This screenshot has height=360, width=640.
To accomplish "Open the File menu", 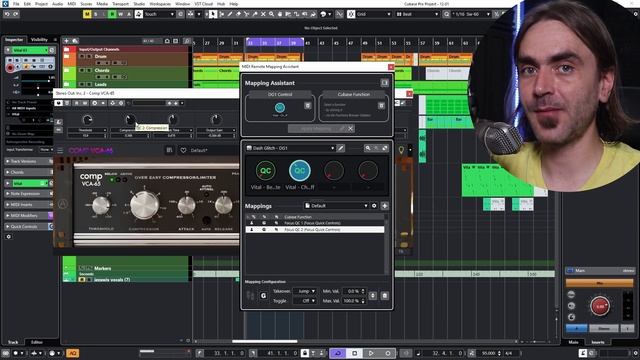I will pyautogui.click(x=16, y=4).
